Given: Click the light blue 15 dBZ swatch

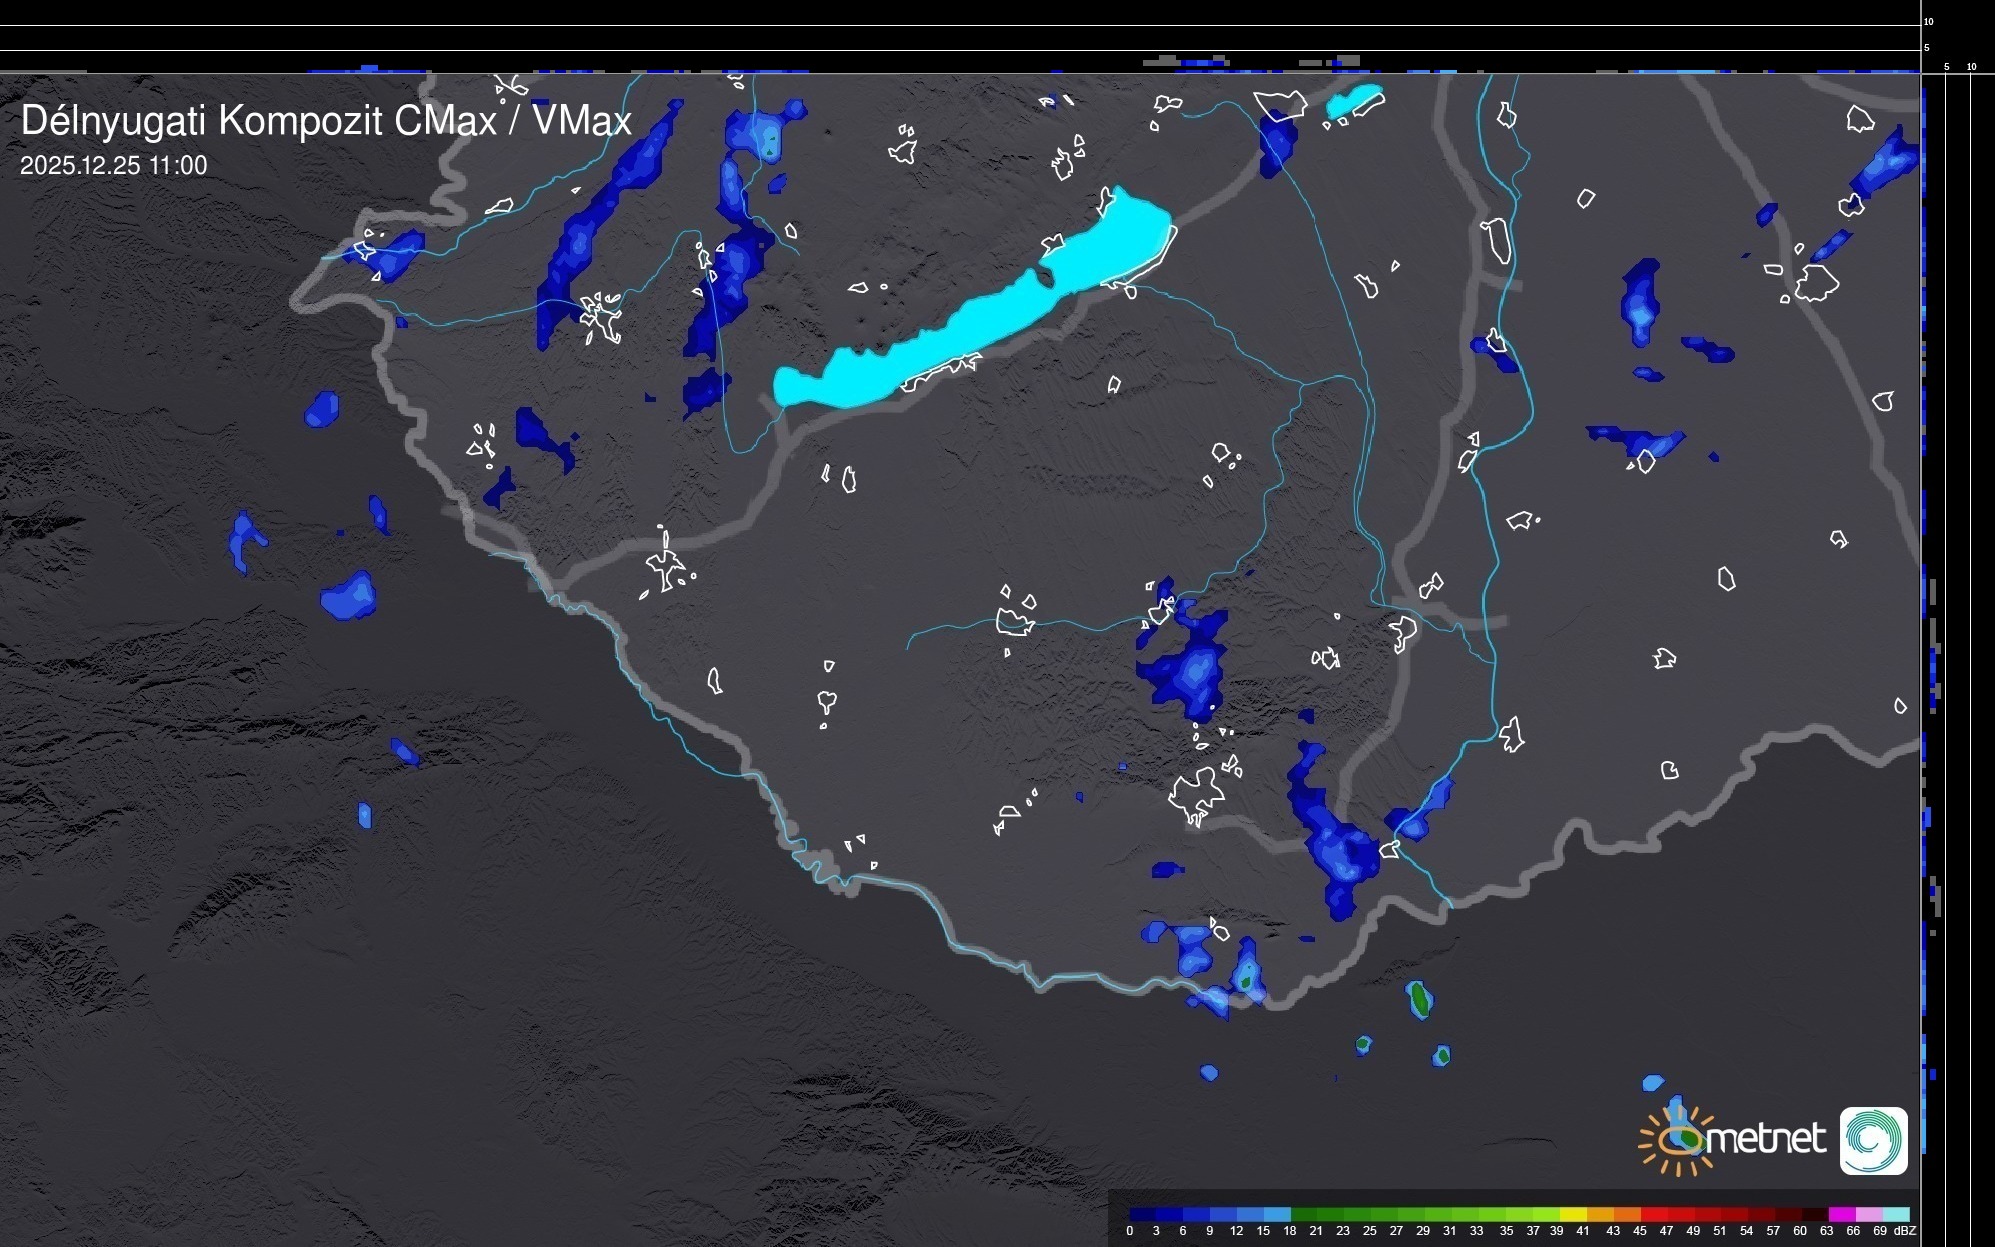Looking at the screenshot, I should point(1277,1214).
